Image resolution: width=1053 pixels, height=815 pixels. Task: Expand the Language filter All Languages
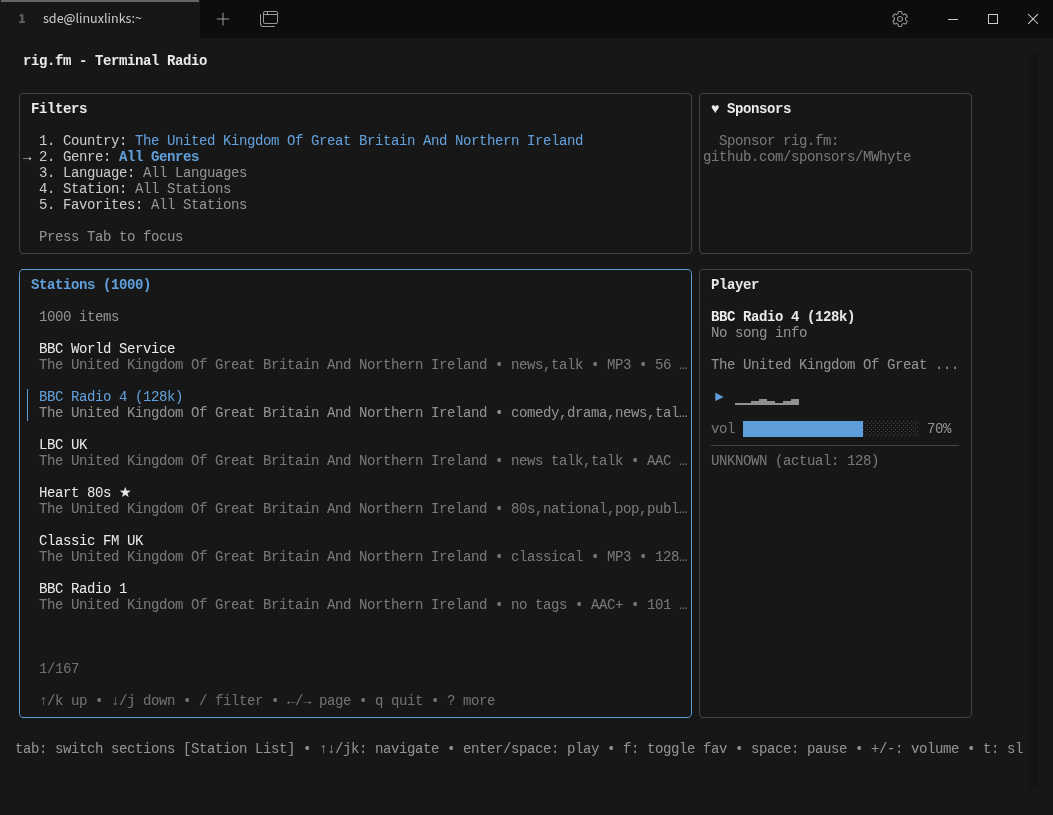194,173
